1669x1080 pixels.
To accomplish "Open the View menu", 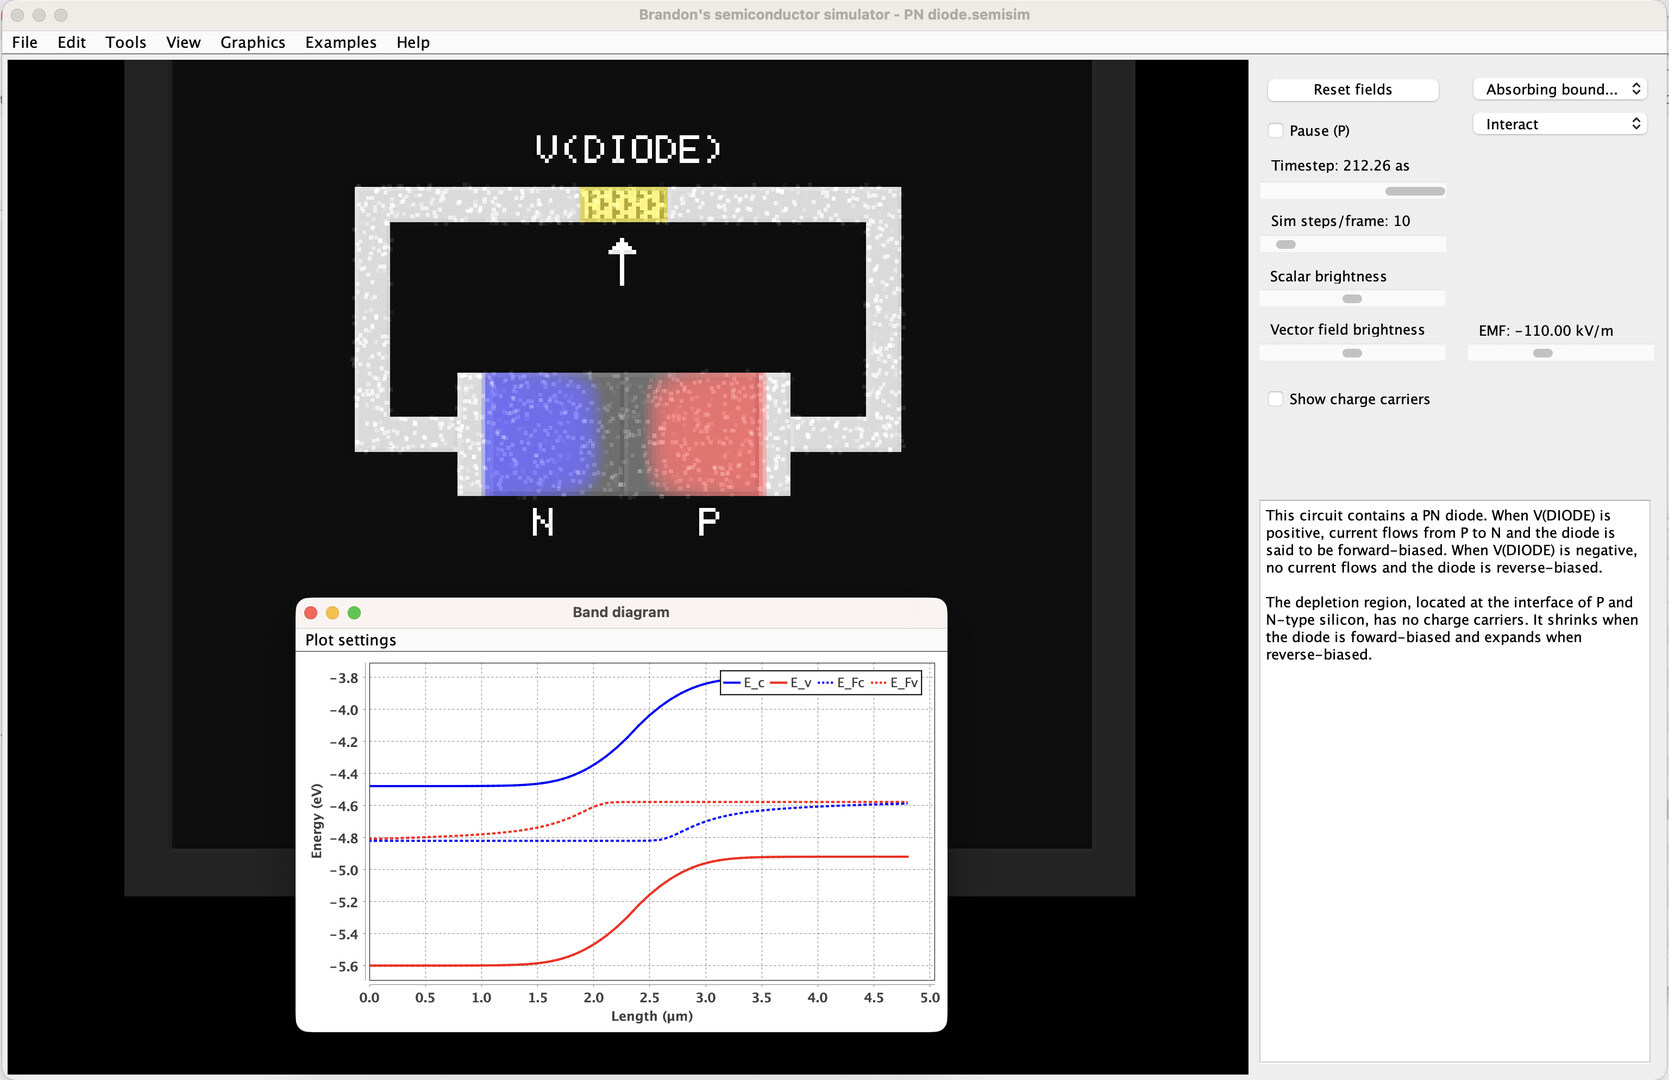I will (x=183, y=42).
